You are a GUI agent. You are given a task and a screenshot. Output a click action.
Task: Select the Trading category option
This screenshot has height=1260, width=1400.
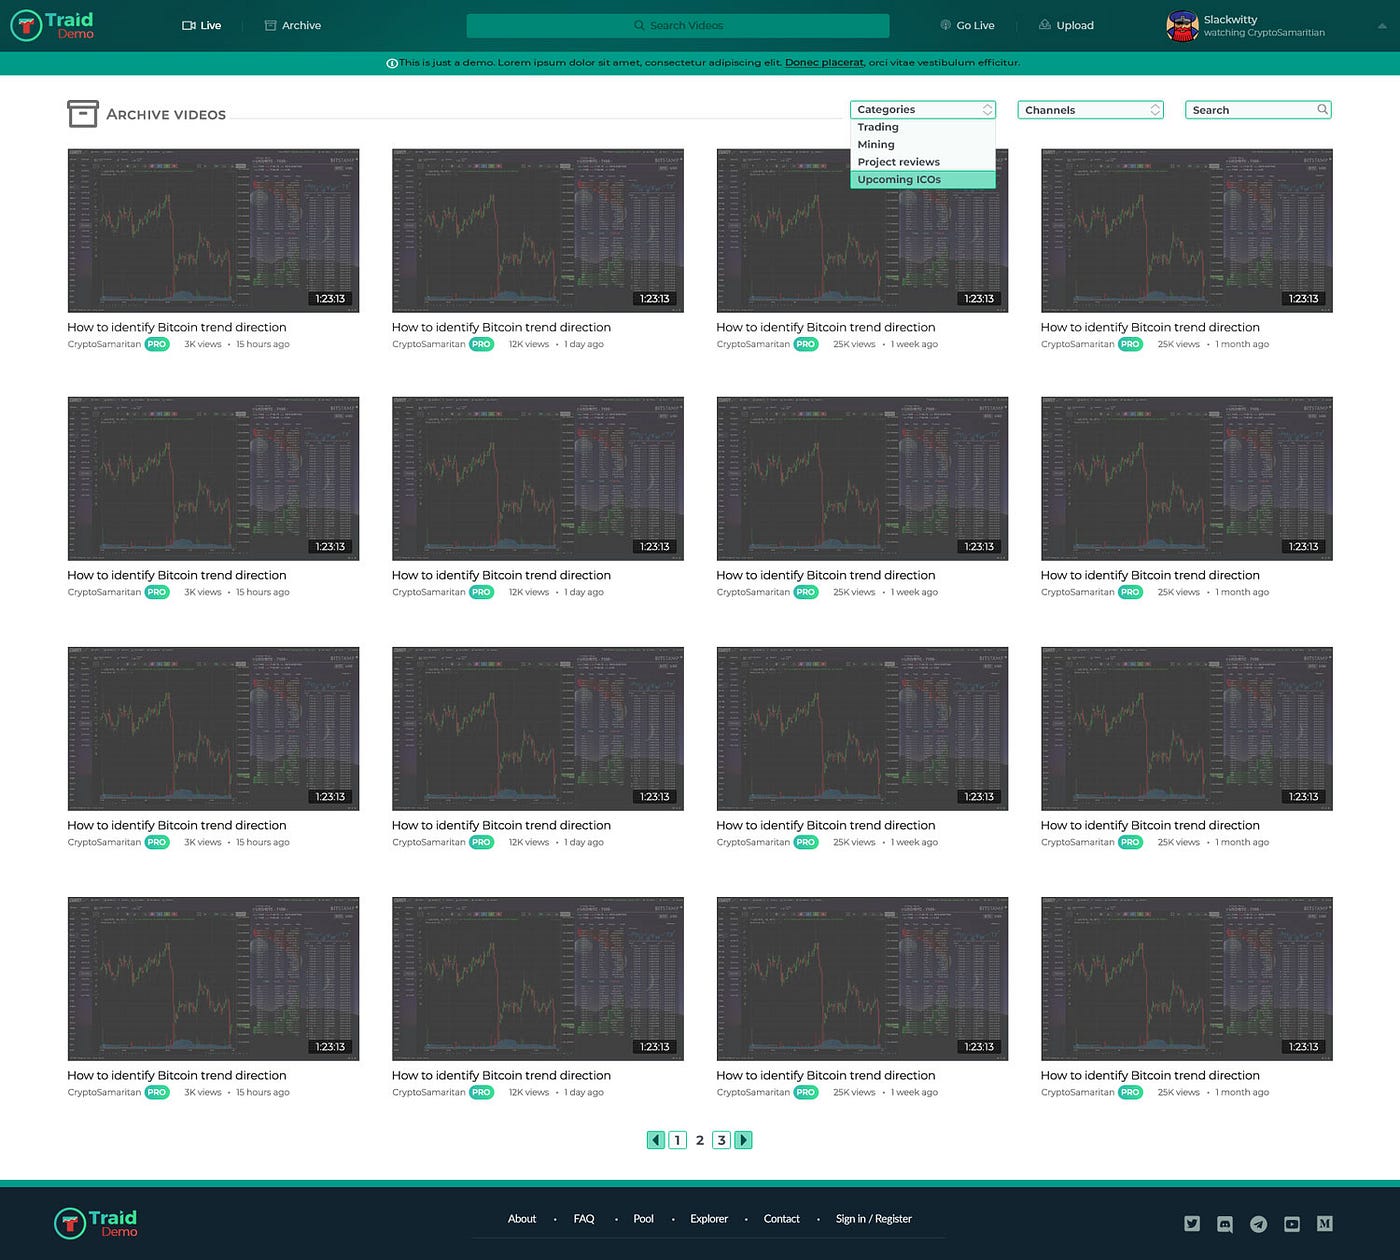pos(878,127)
